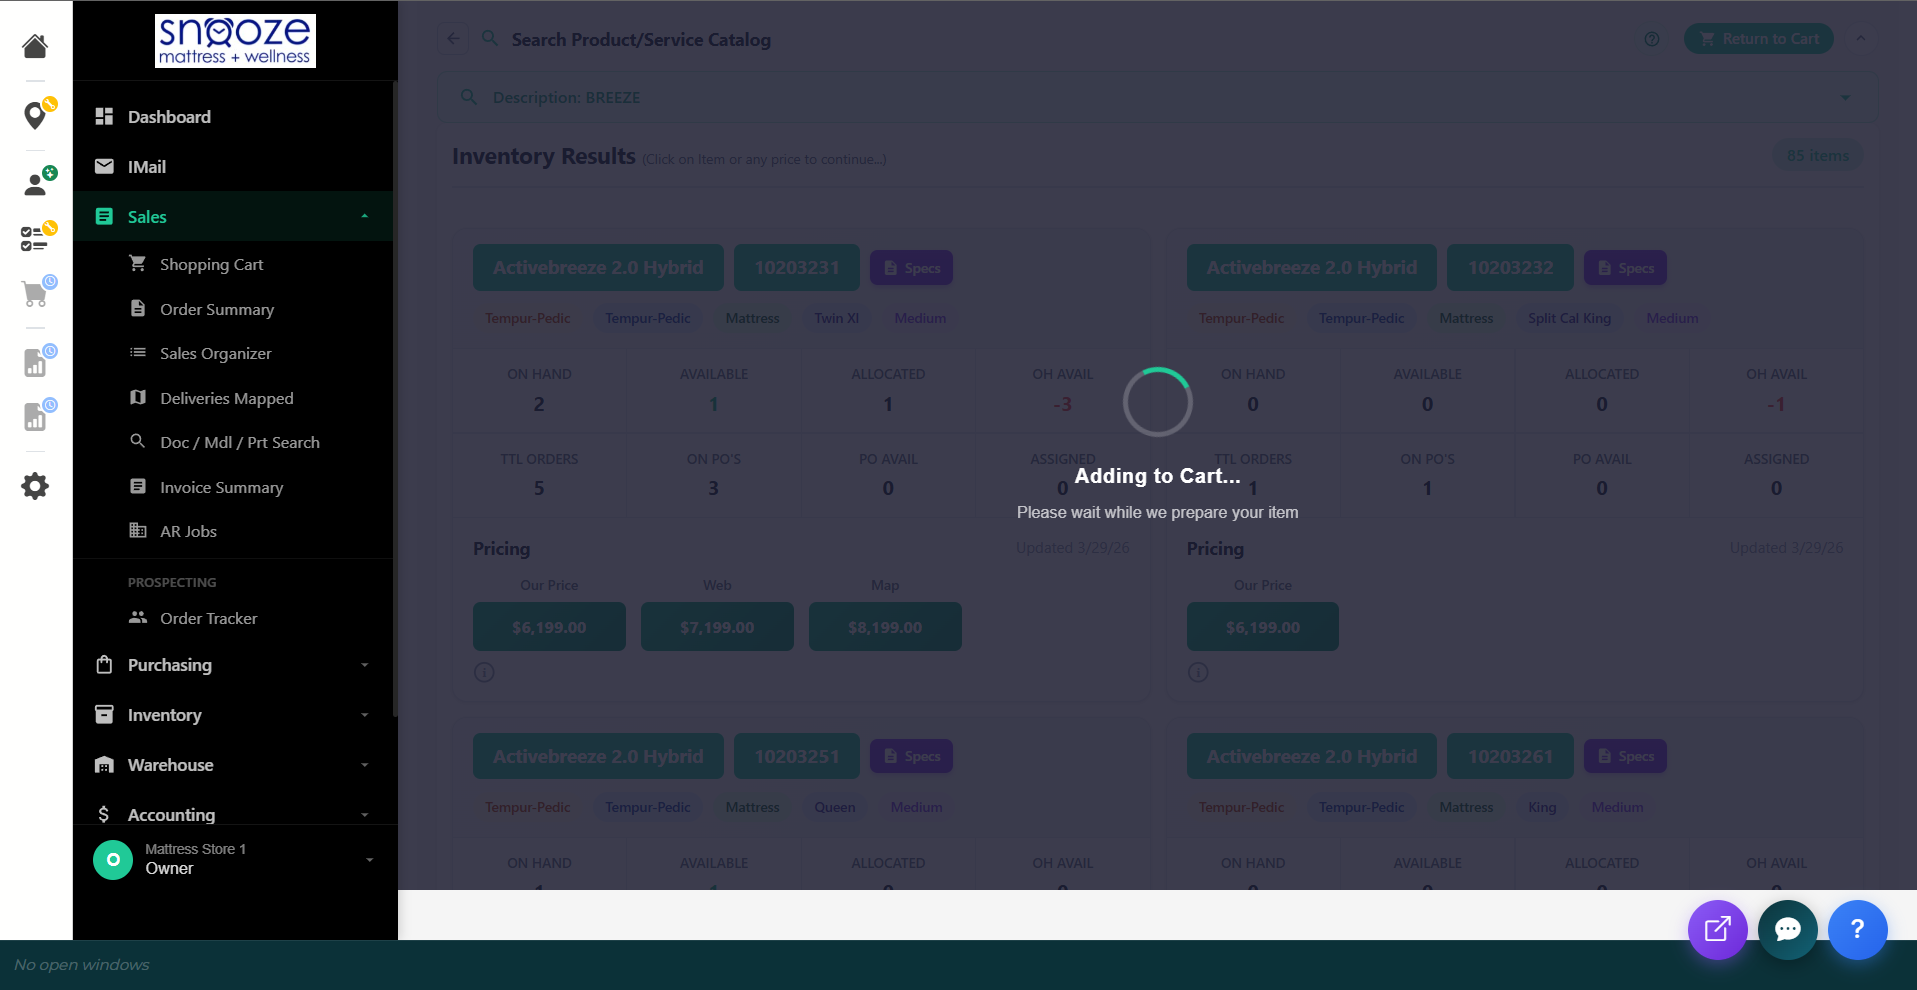
Task: Click magnifier icon next to Search Product/Service Catalog
Action: coord(490,39)
